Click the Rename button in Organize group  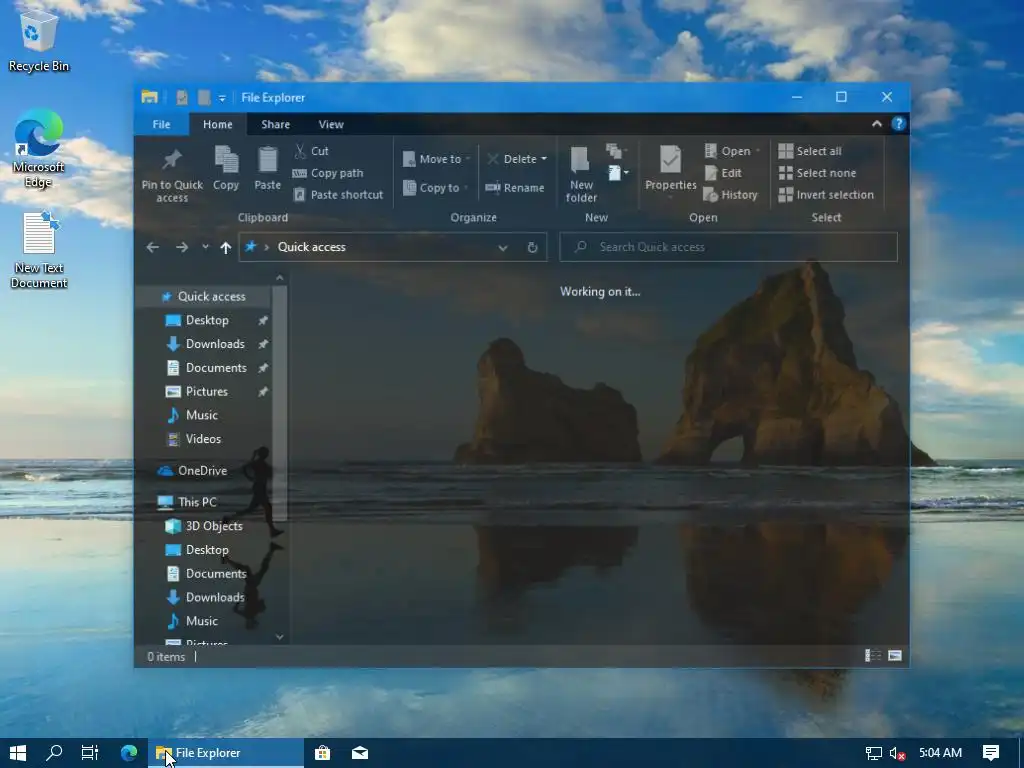coord(515,188)
